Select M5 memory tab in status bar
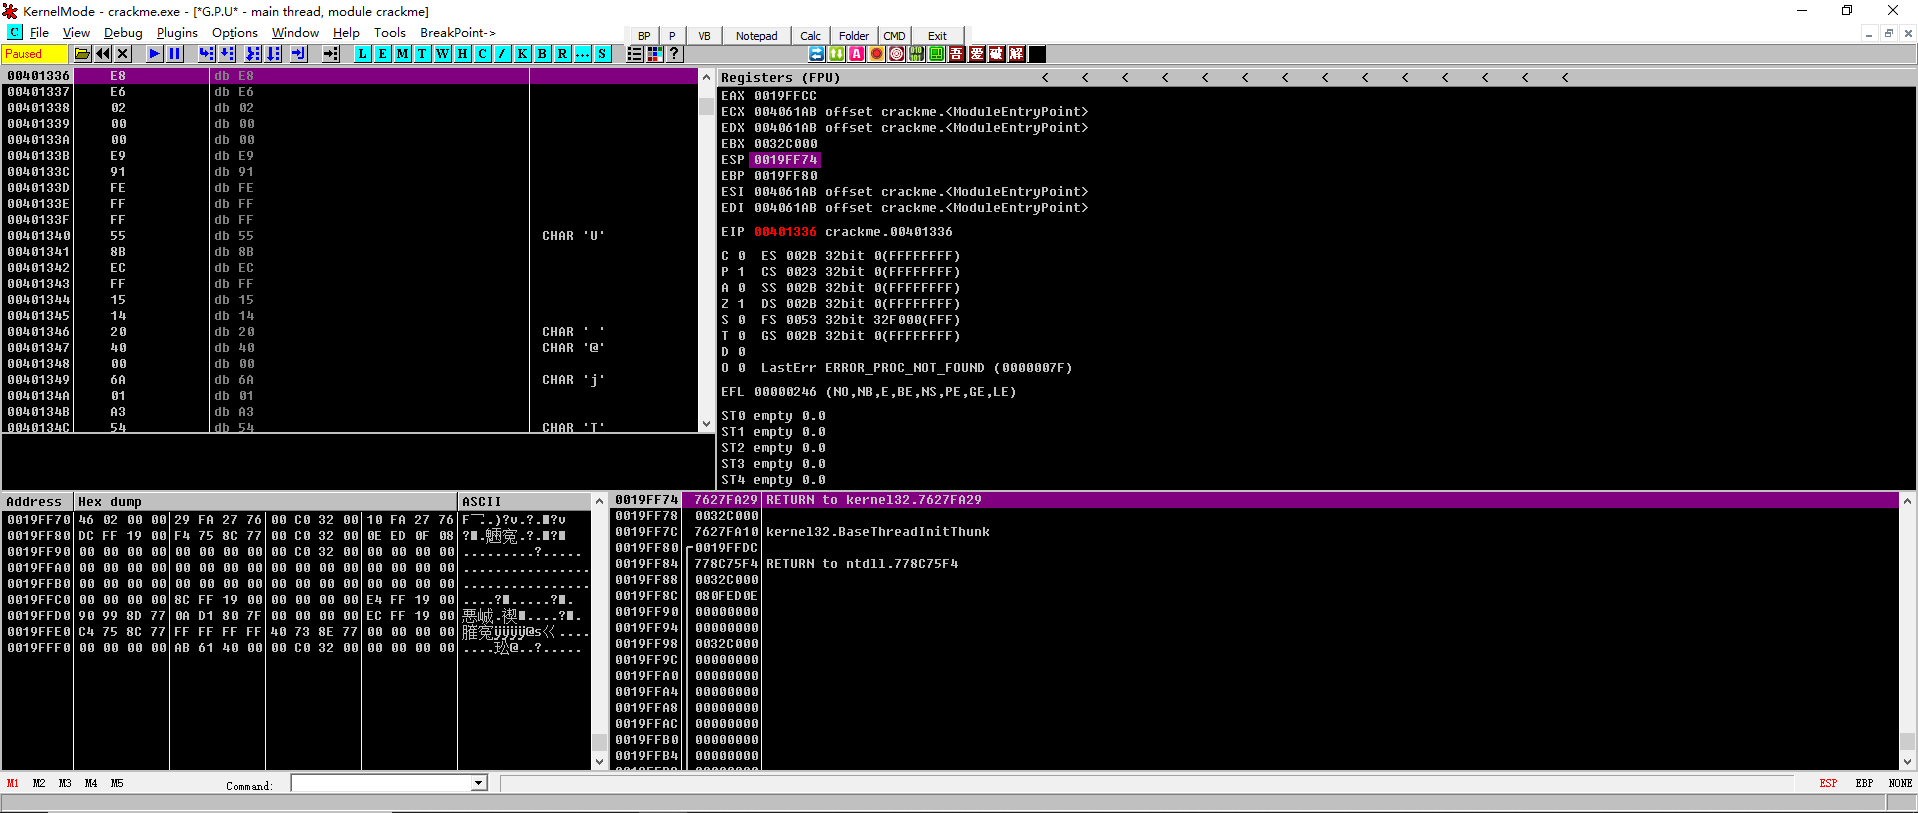This screenshot has width=1918, height=813. click(x=117, y=783)
